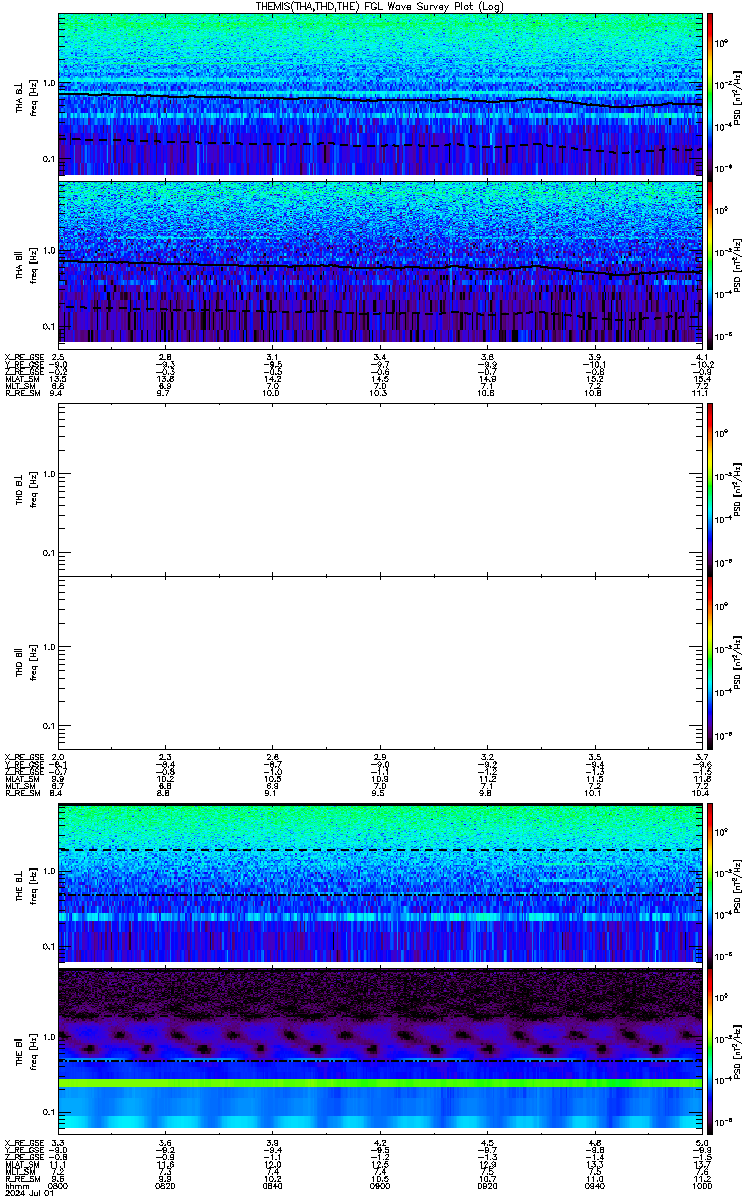Click the color bar beside the THE Bll panel
Image resolution: width=750 pixels, height=1200 pixels.
(710, 1049)
